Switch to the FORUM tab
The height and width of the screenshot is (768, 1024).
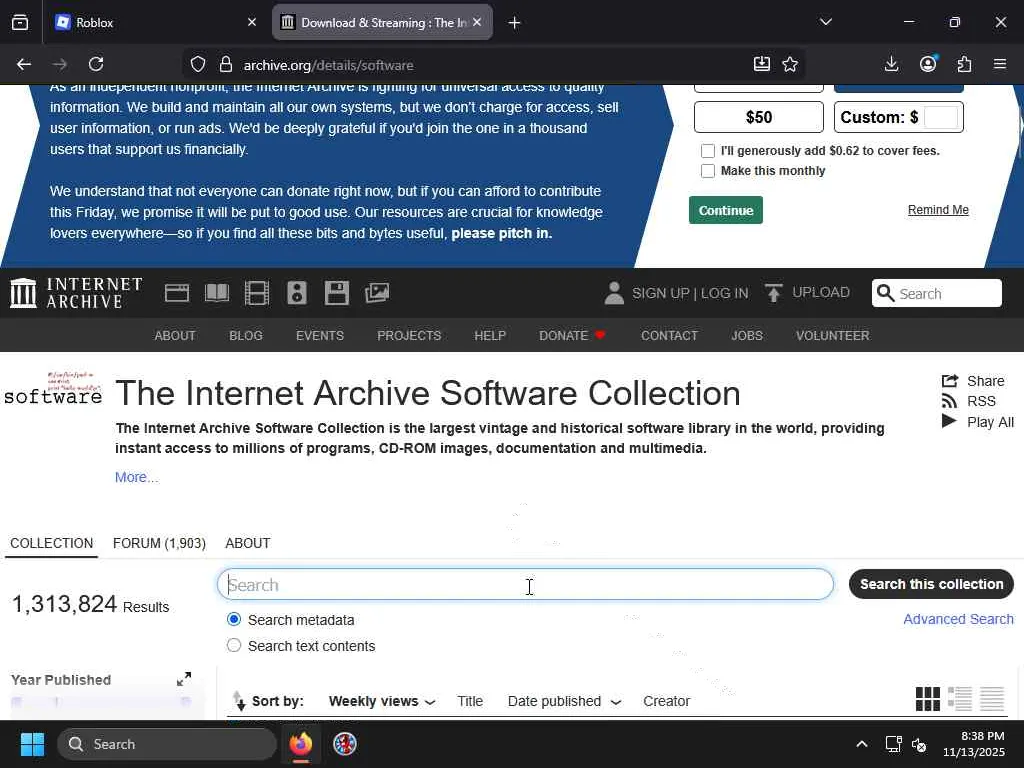pyautogui.click(x=159, y=543)
